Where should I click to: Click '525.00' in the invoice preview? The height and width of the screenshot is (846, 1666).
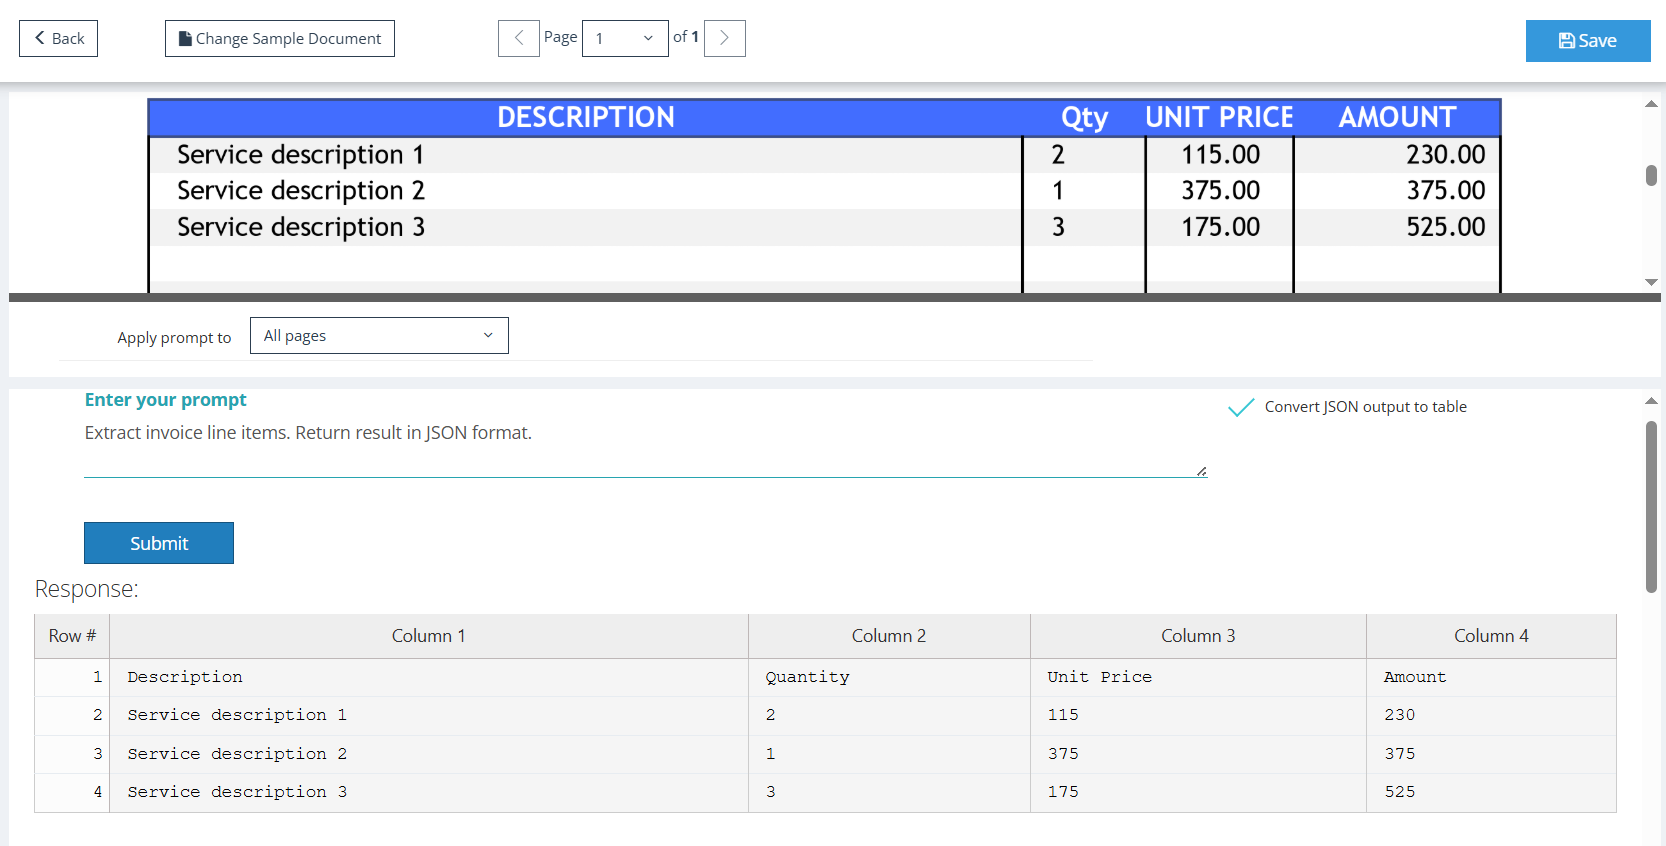tap(1445, 227)
